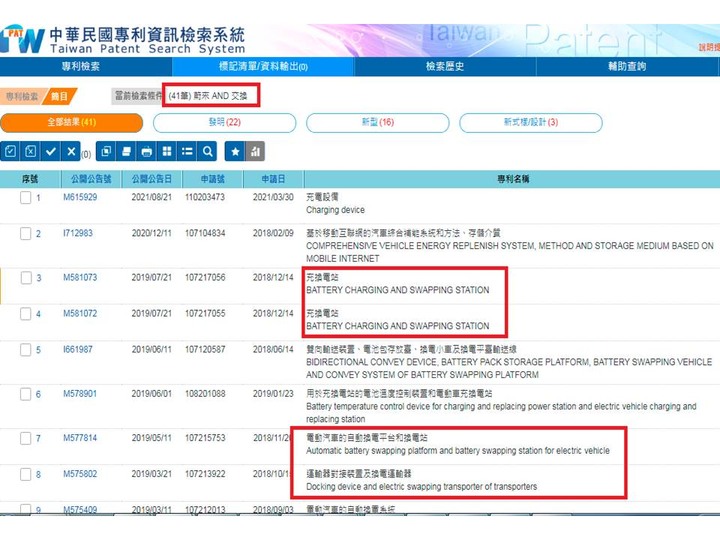
Task: Open patent link M615929
Action: point(80,197)
